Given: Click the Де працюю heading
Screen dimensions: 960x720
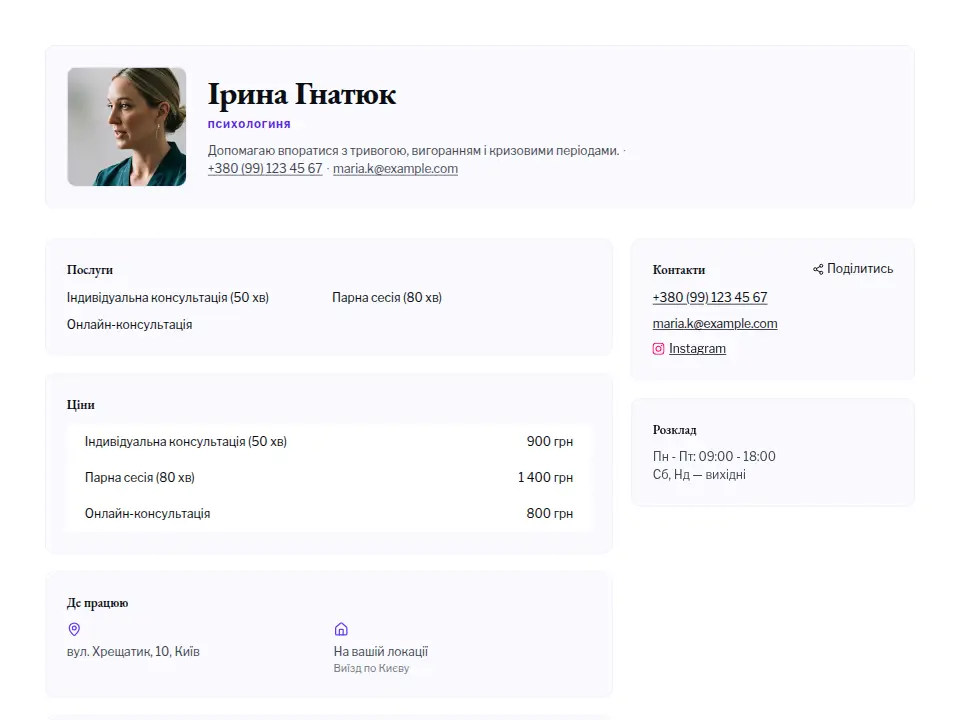Looking at the screenshot, I should coord(97,603).
